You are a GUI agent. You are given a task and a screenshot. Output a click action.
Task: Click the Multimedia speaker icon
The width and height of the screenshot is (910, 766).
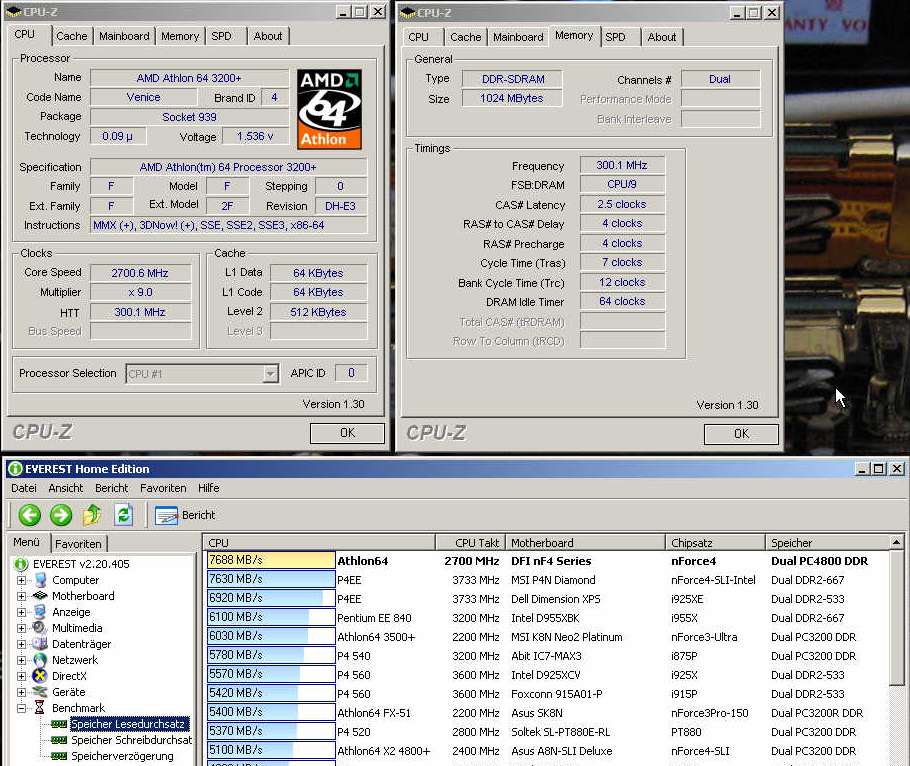pyautogui.click(x=39, y=627)
